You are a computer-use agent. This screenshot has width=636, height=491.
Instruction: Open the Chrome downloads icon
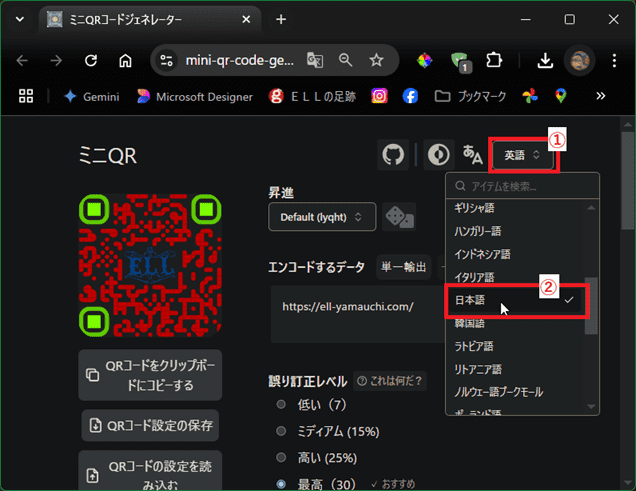click(545, 60)
